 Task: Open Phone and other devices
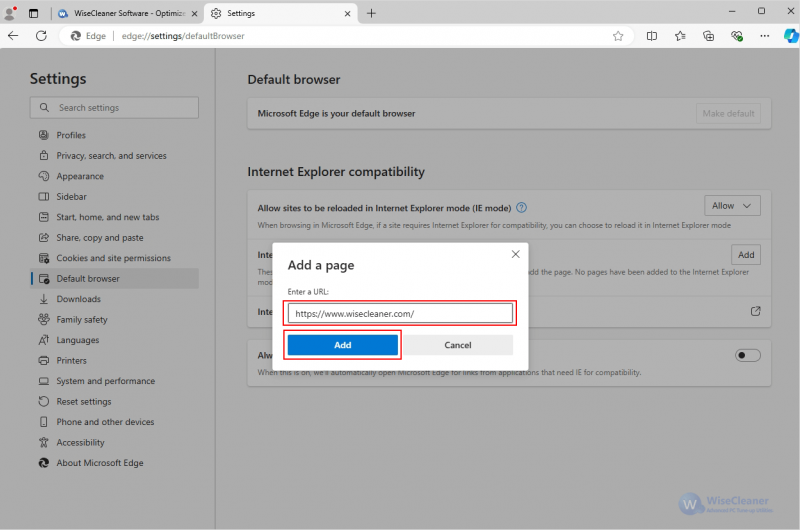coord(114,422)
